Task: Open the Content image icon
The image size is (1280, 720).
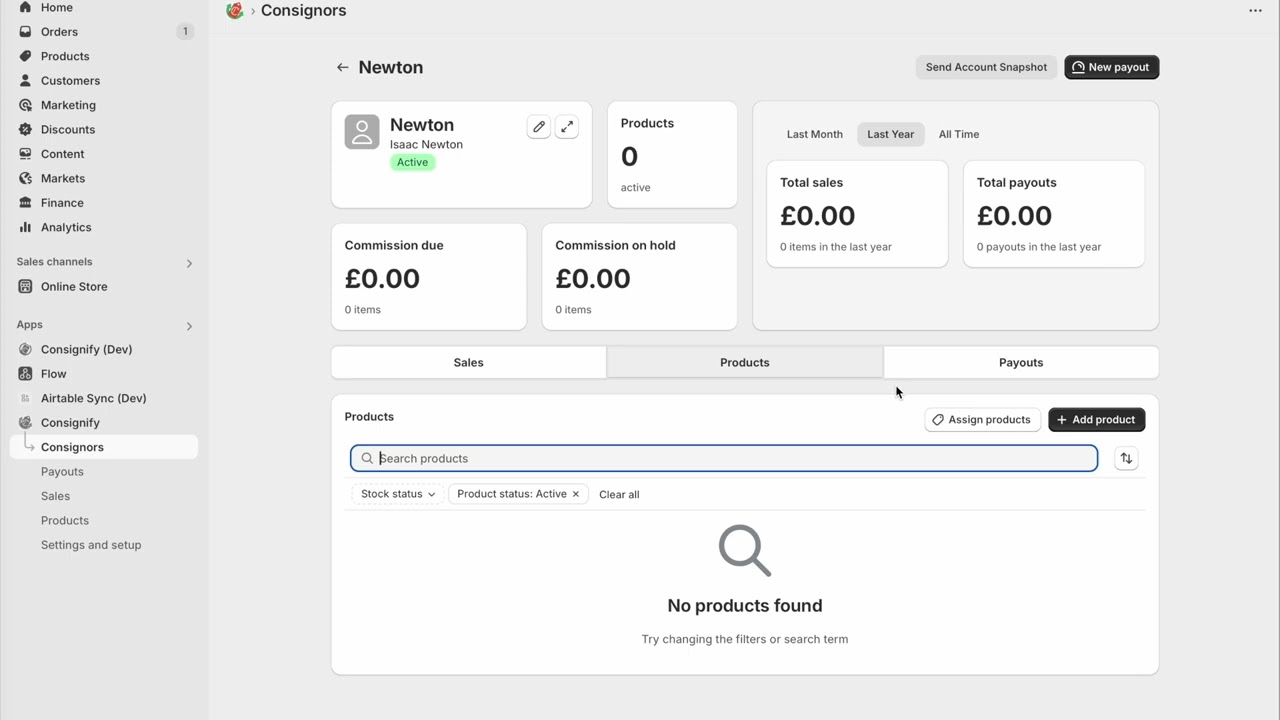Action: pyautogui.click(x=25, y=154)
